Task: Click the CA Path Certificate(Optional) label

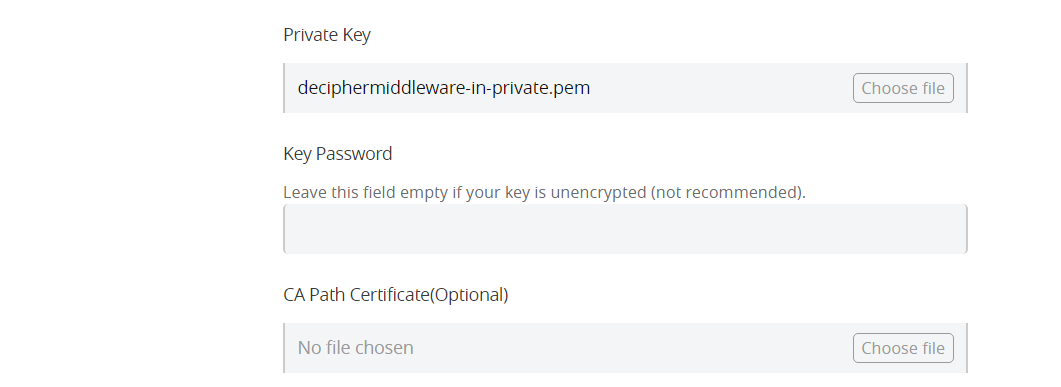Action: [x=396, y=295]
